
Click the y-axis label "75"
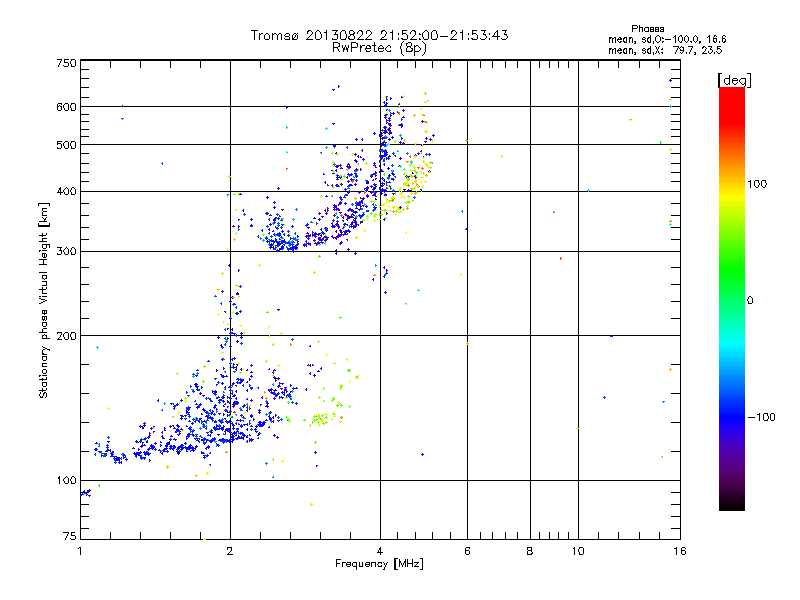click(70, 536)
